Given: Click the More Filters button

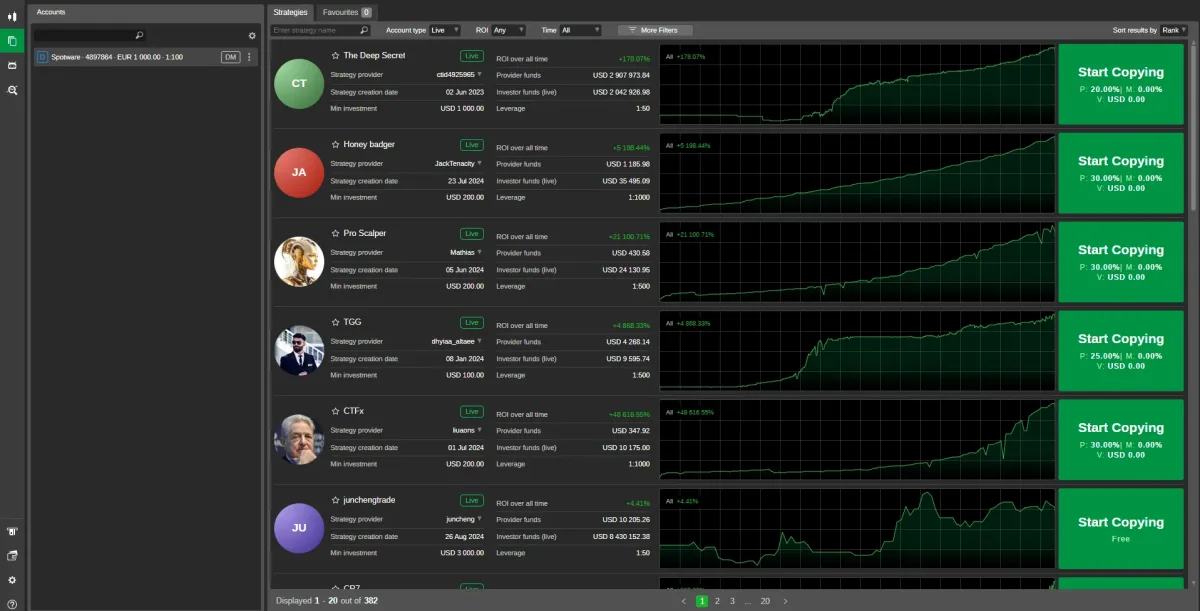Looking at the screenshot, I should click(x=654, y=30).
